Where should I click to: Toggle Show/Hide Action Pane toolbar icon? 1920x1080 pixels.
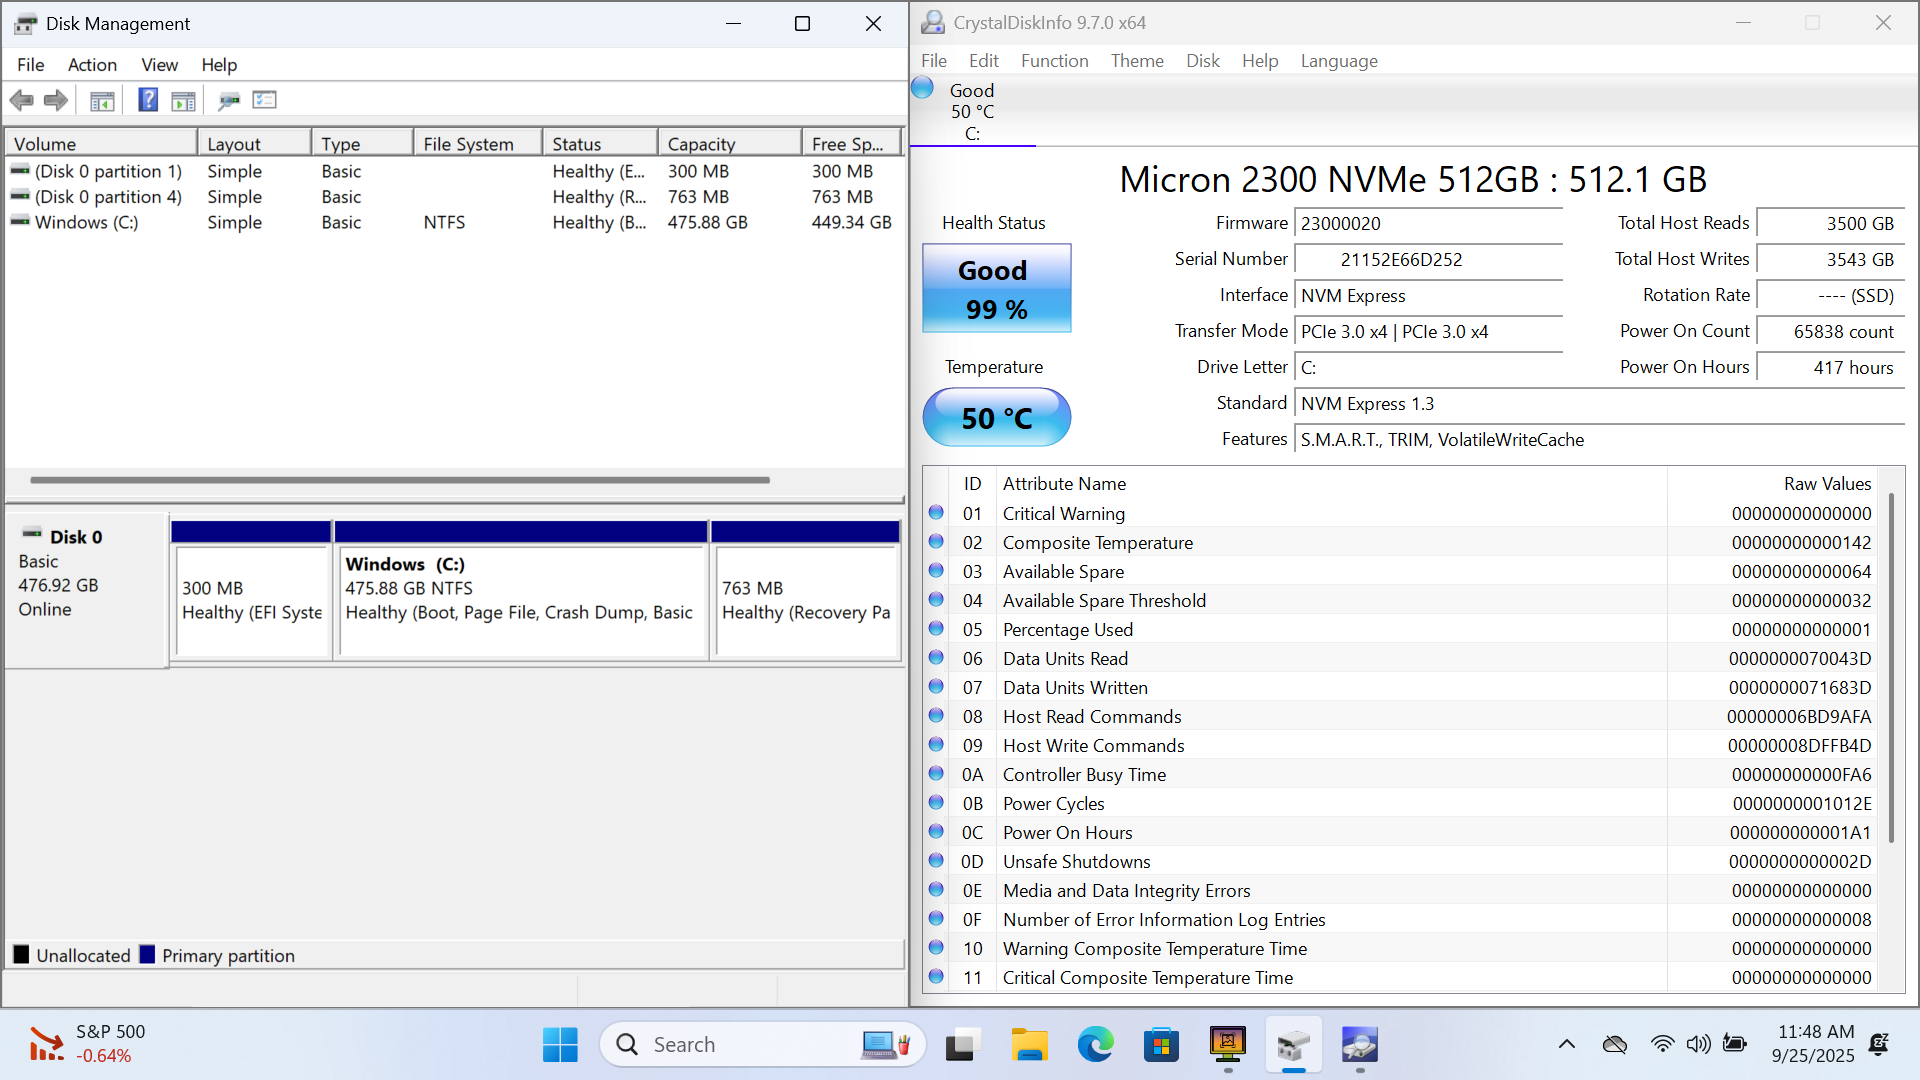[x=184, y=100]
